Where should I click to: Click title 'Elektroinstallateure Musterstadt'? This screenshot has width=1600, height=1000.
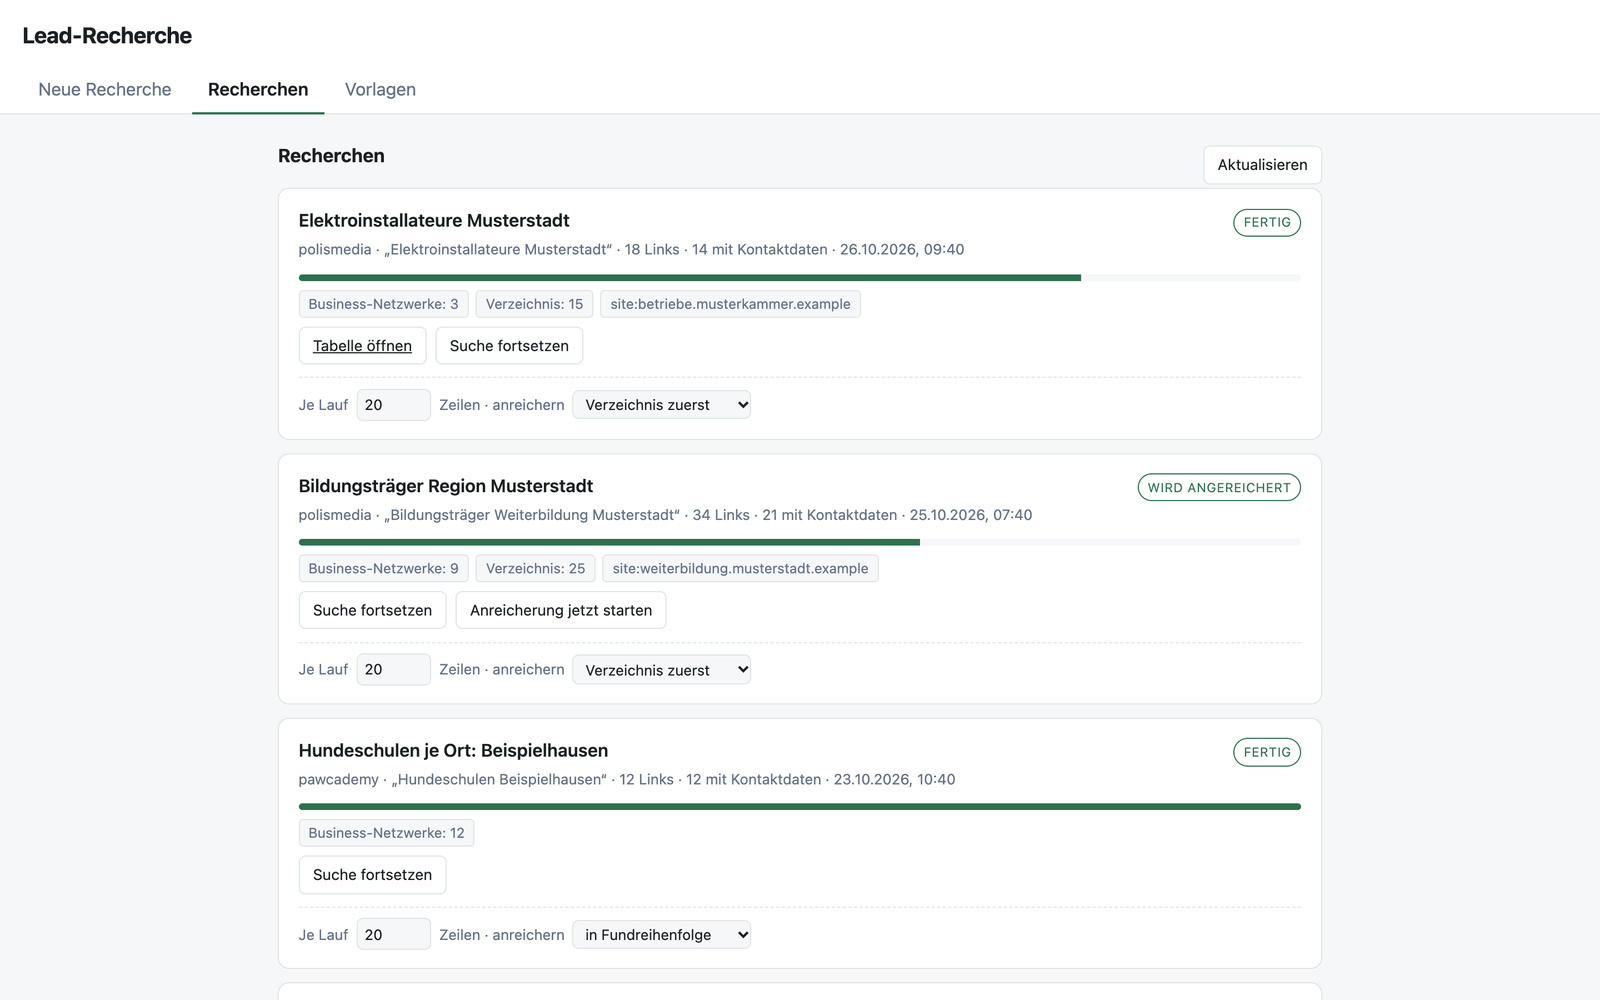click(434, 221)
